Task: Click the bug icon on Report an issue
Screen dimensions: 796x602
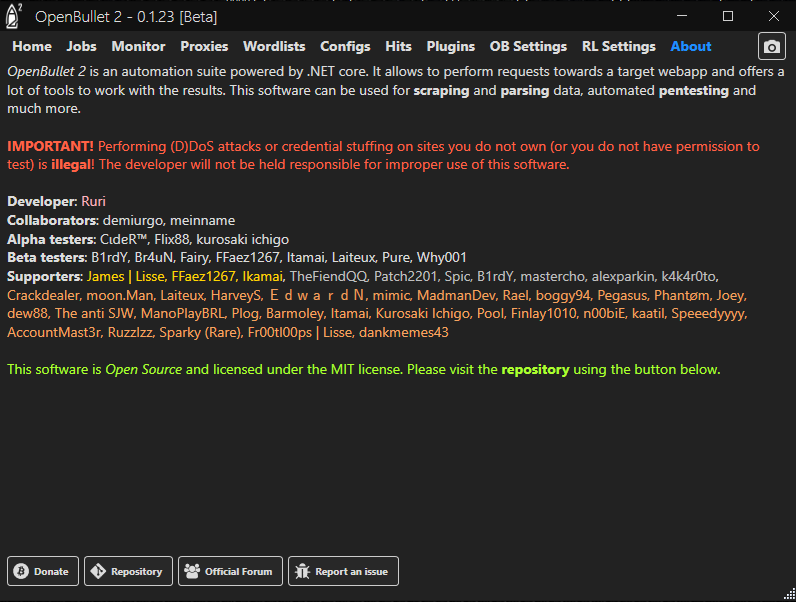Action: (x=303, y=572)
